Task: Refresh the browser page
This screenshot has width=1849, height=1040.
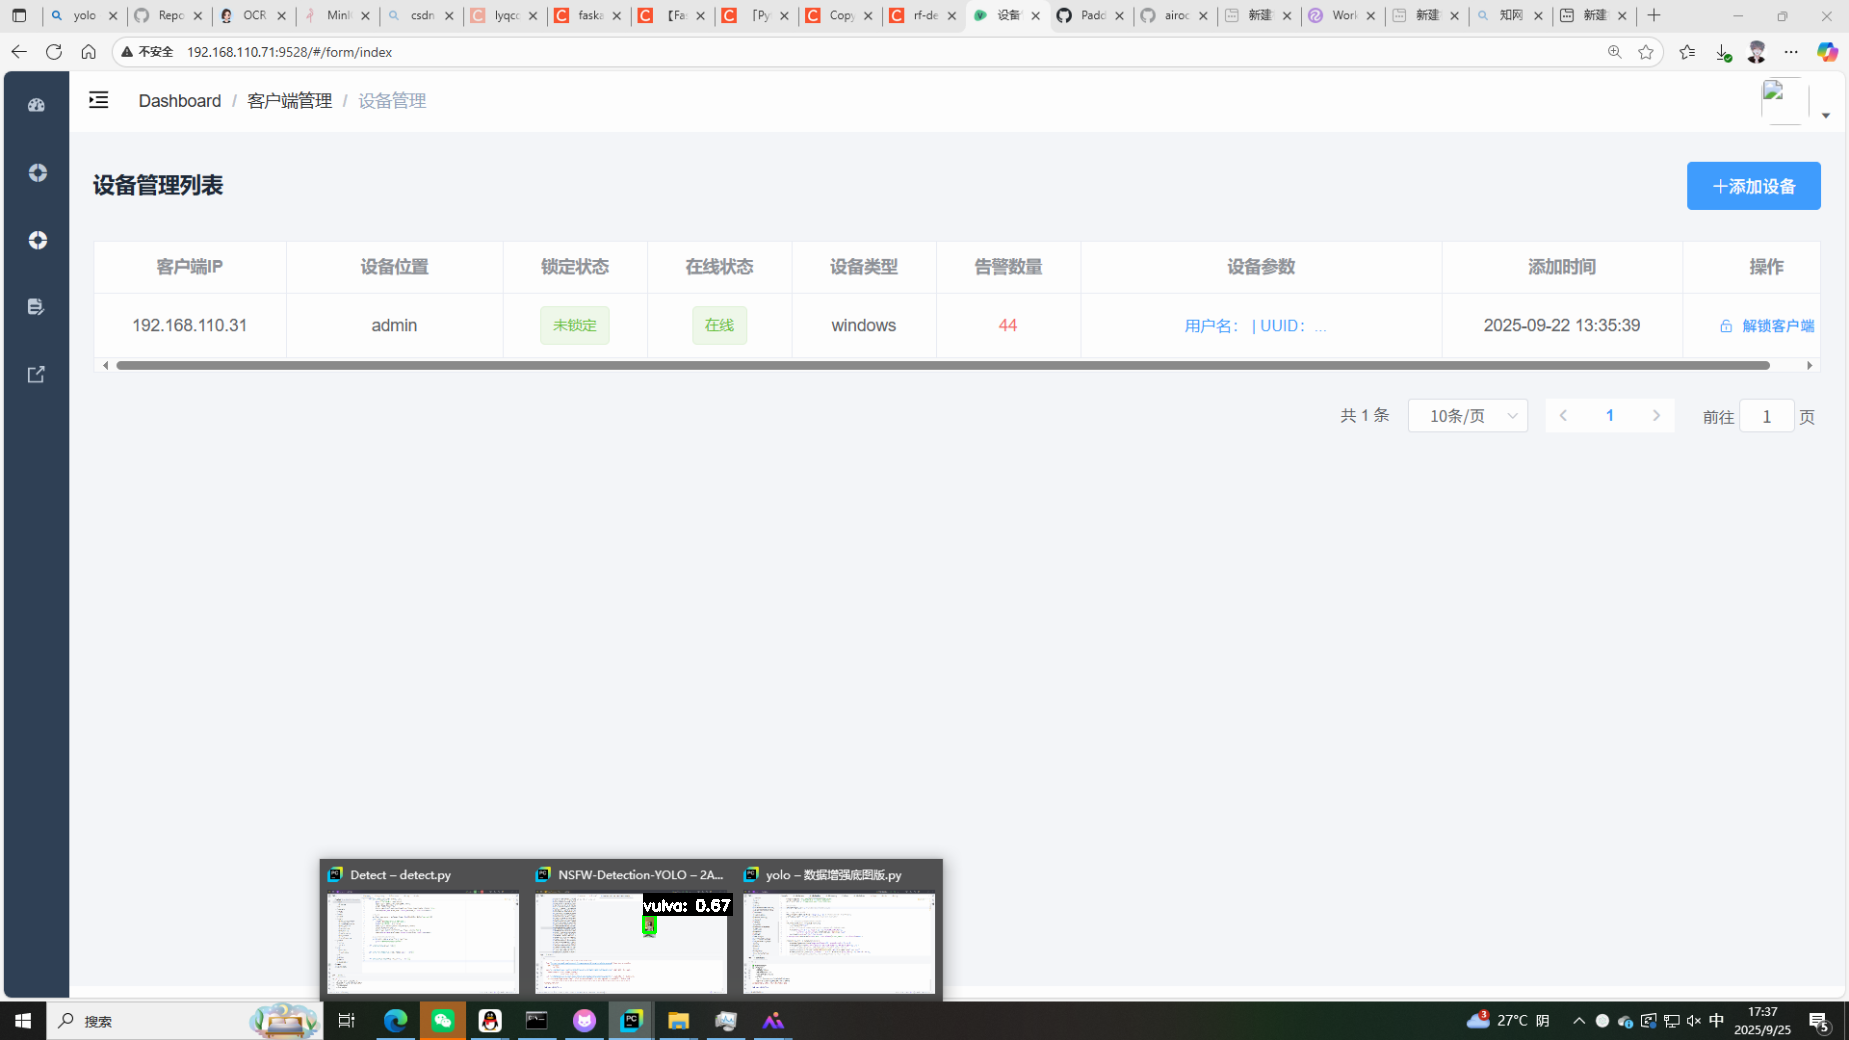Action: [54, 52]
